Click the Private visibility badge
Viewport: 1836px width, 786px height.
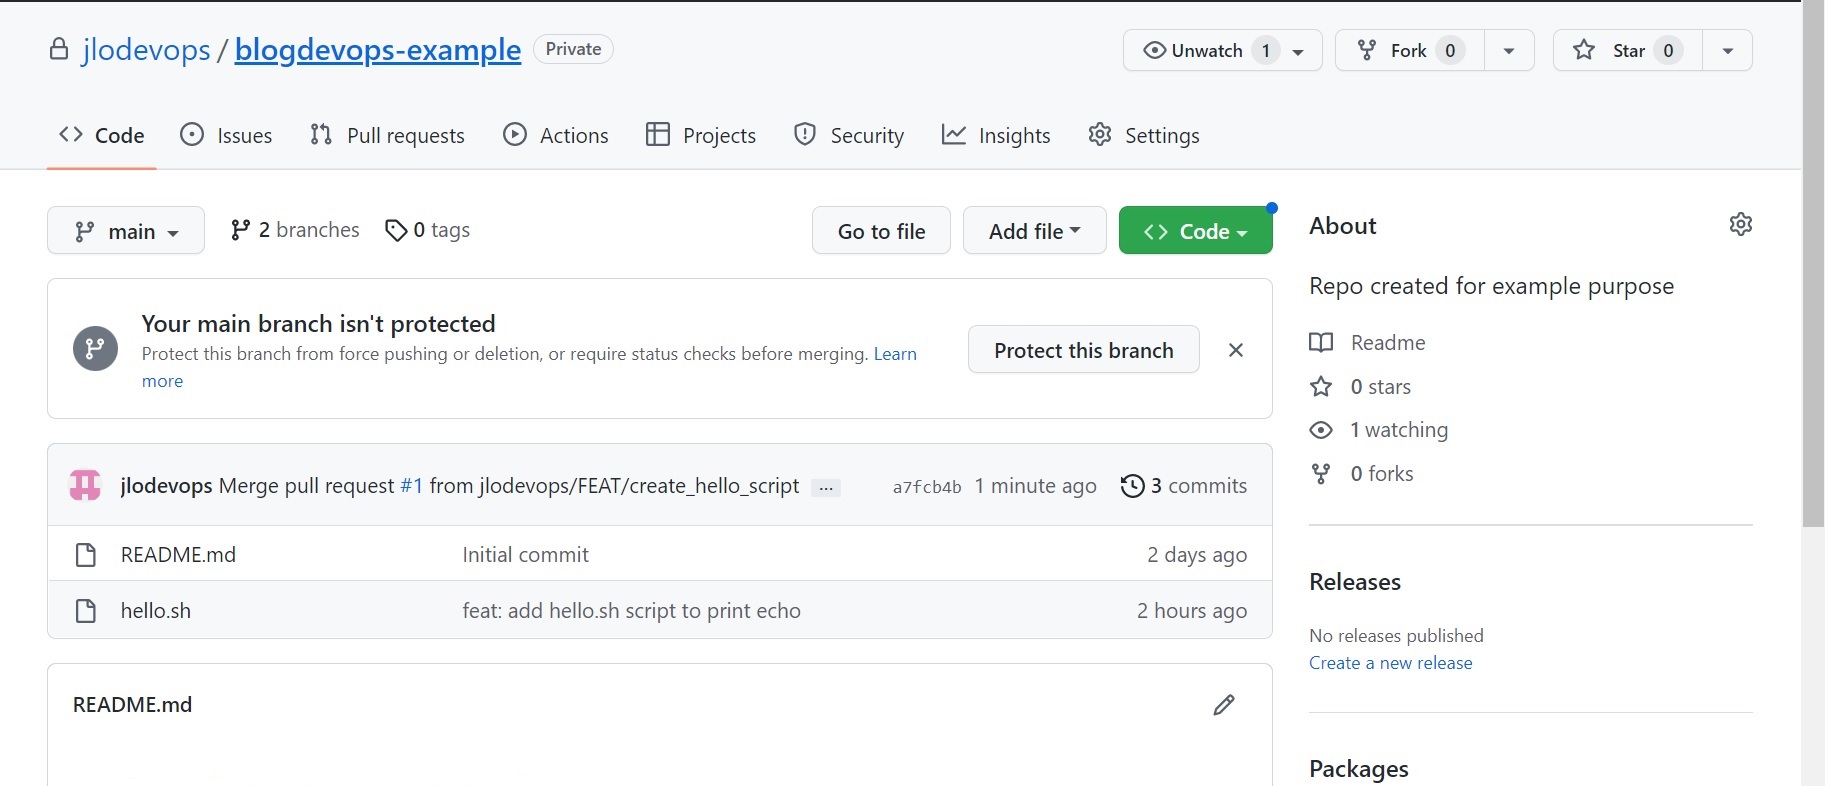(x=573, y=49)
